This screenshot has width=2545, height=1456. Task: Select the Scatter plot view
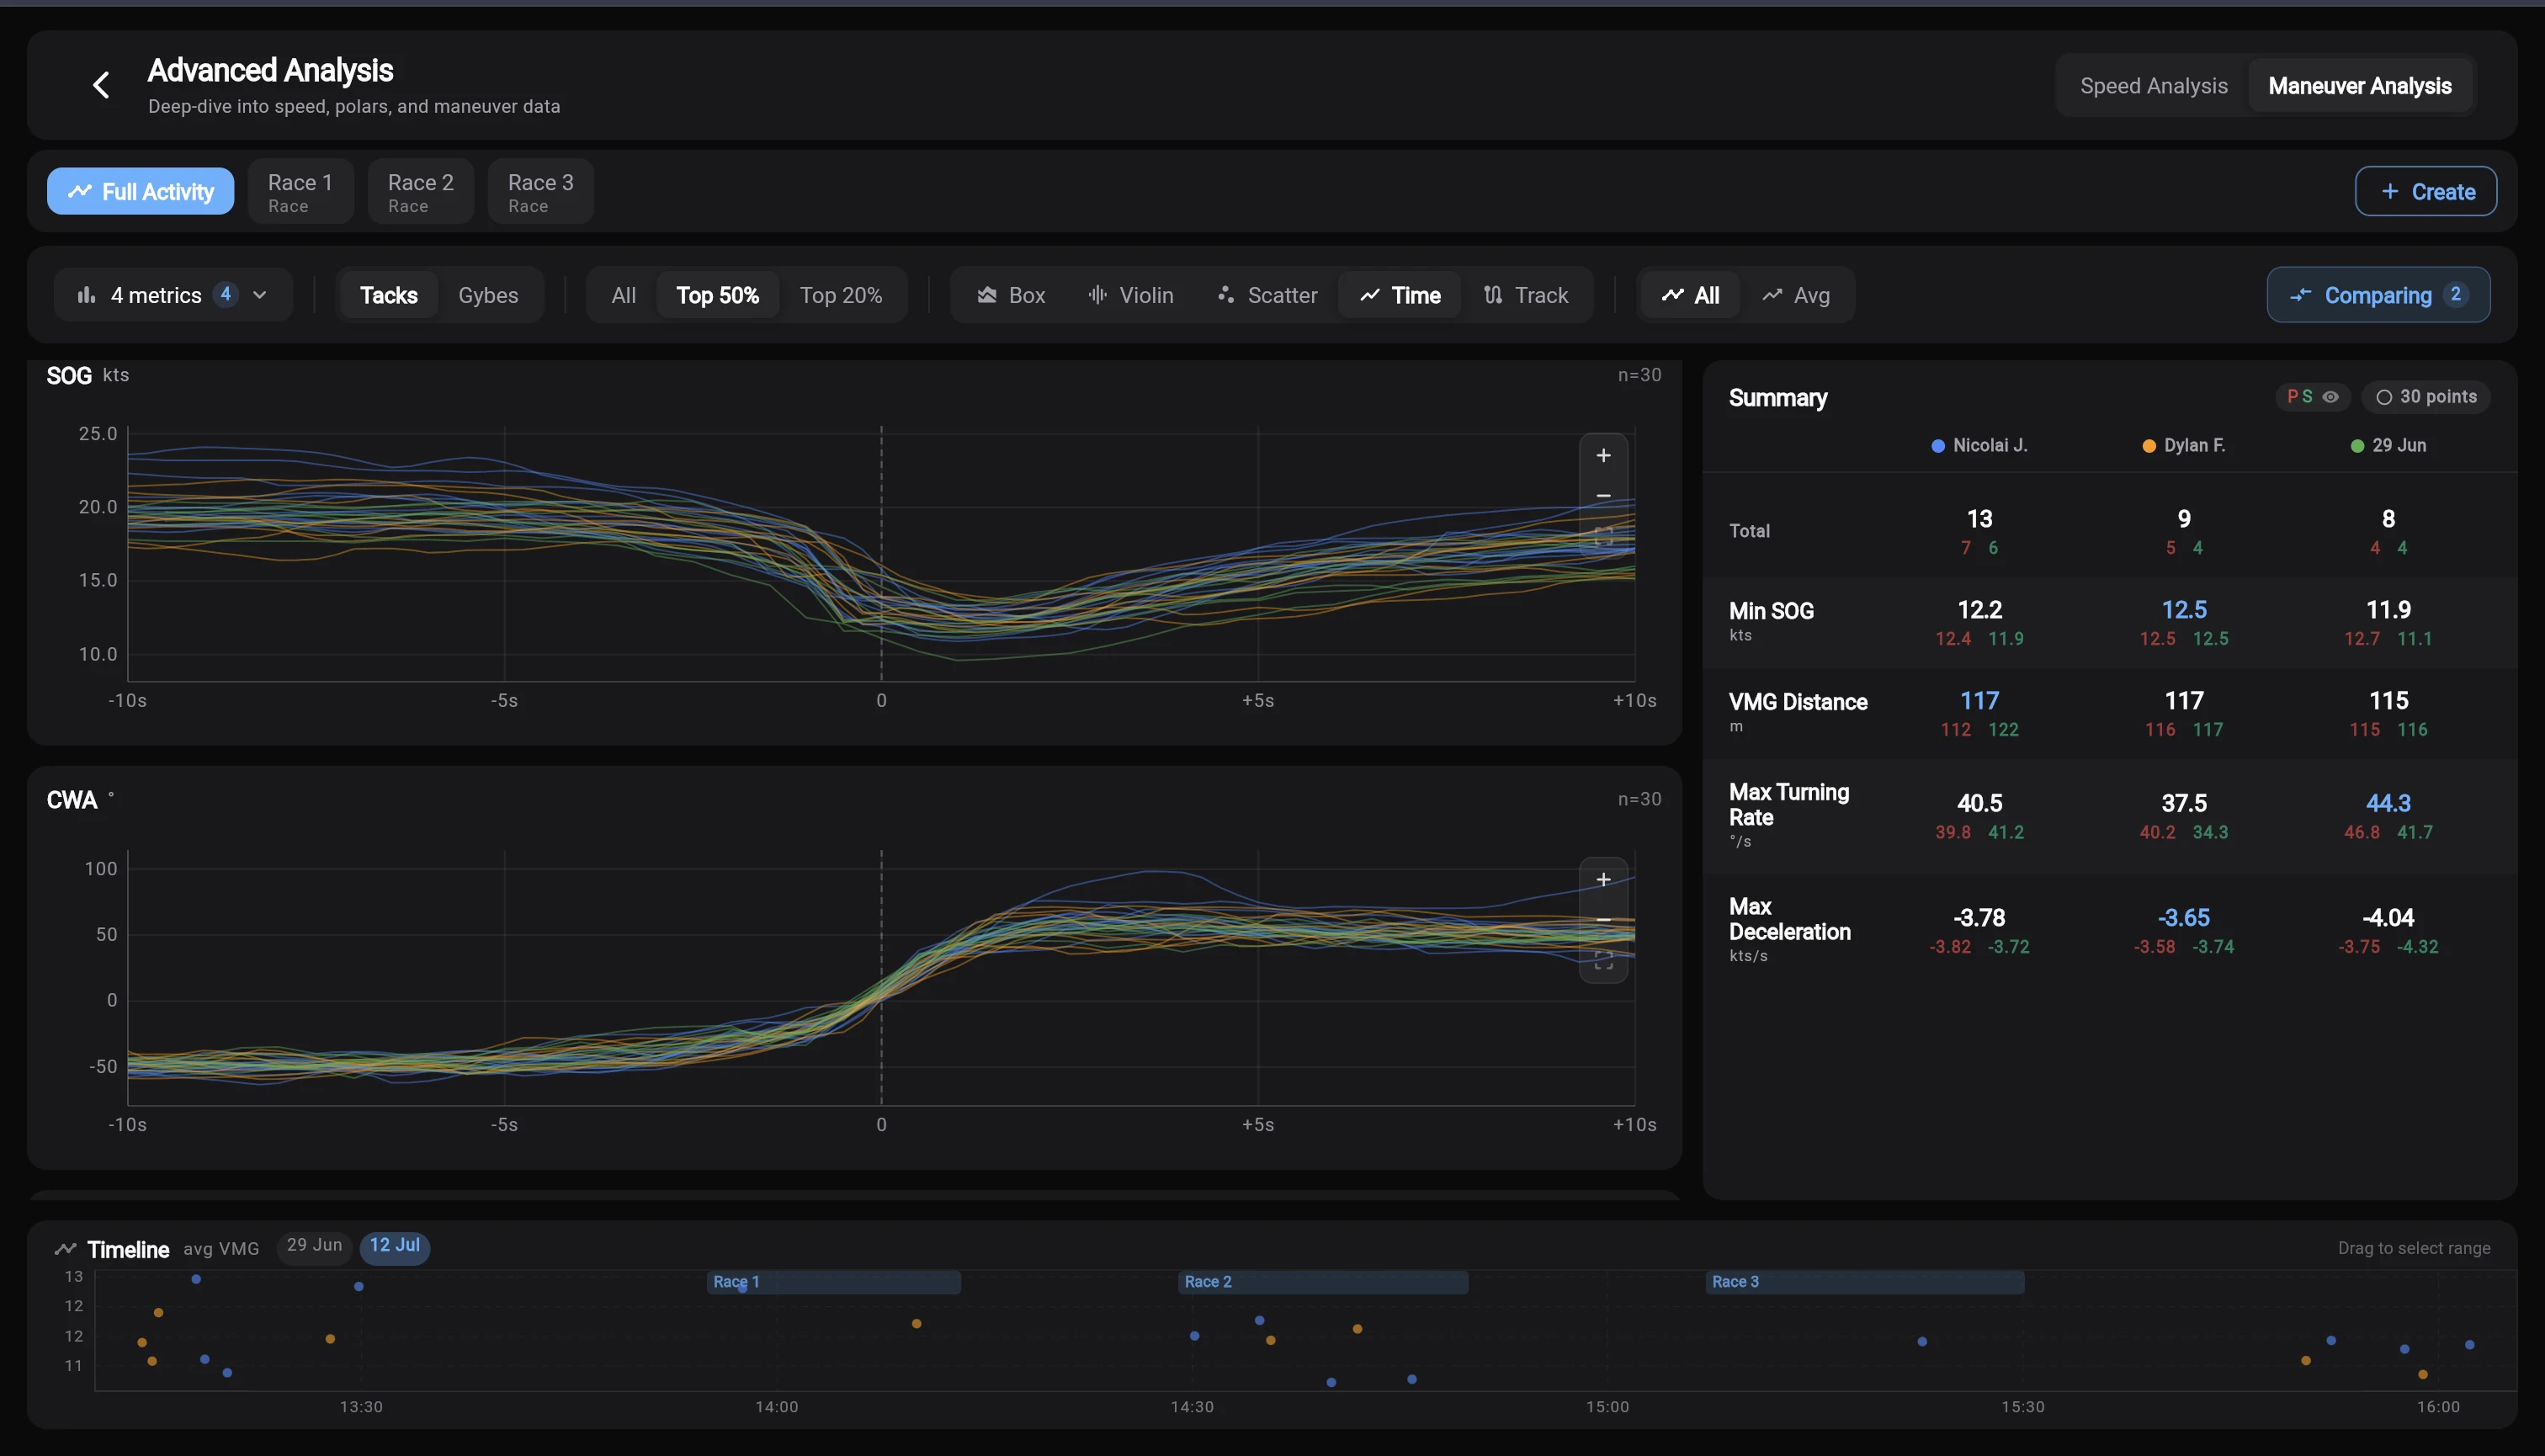pyautogui.click(x=1267, y=295)
